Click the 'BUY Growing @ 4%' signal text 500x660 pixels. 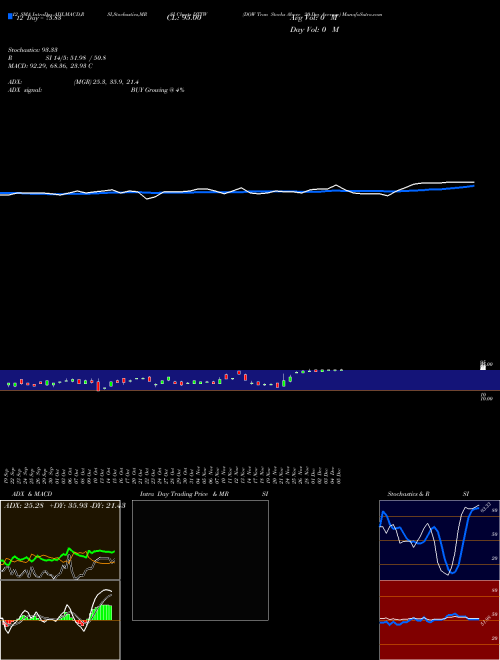157,90
